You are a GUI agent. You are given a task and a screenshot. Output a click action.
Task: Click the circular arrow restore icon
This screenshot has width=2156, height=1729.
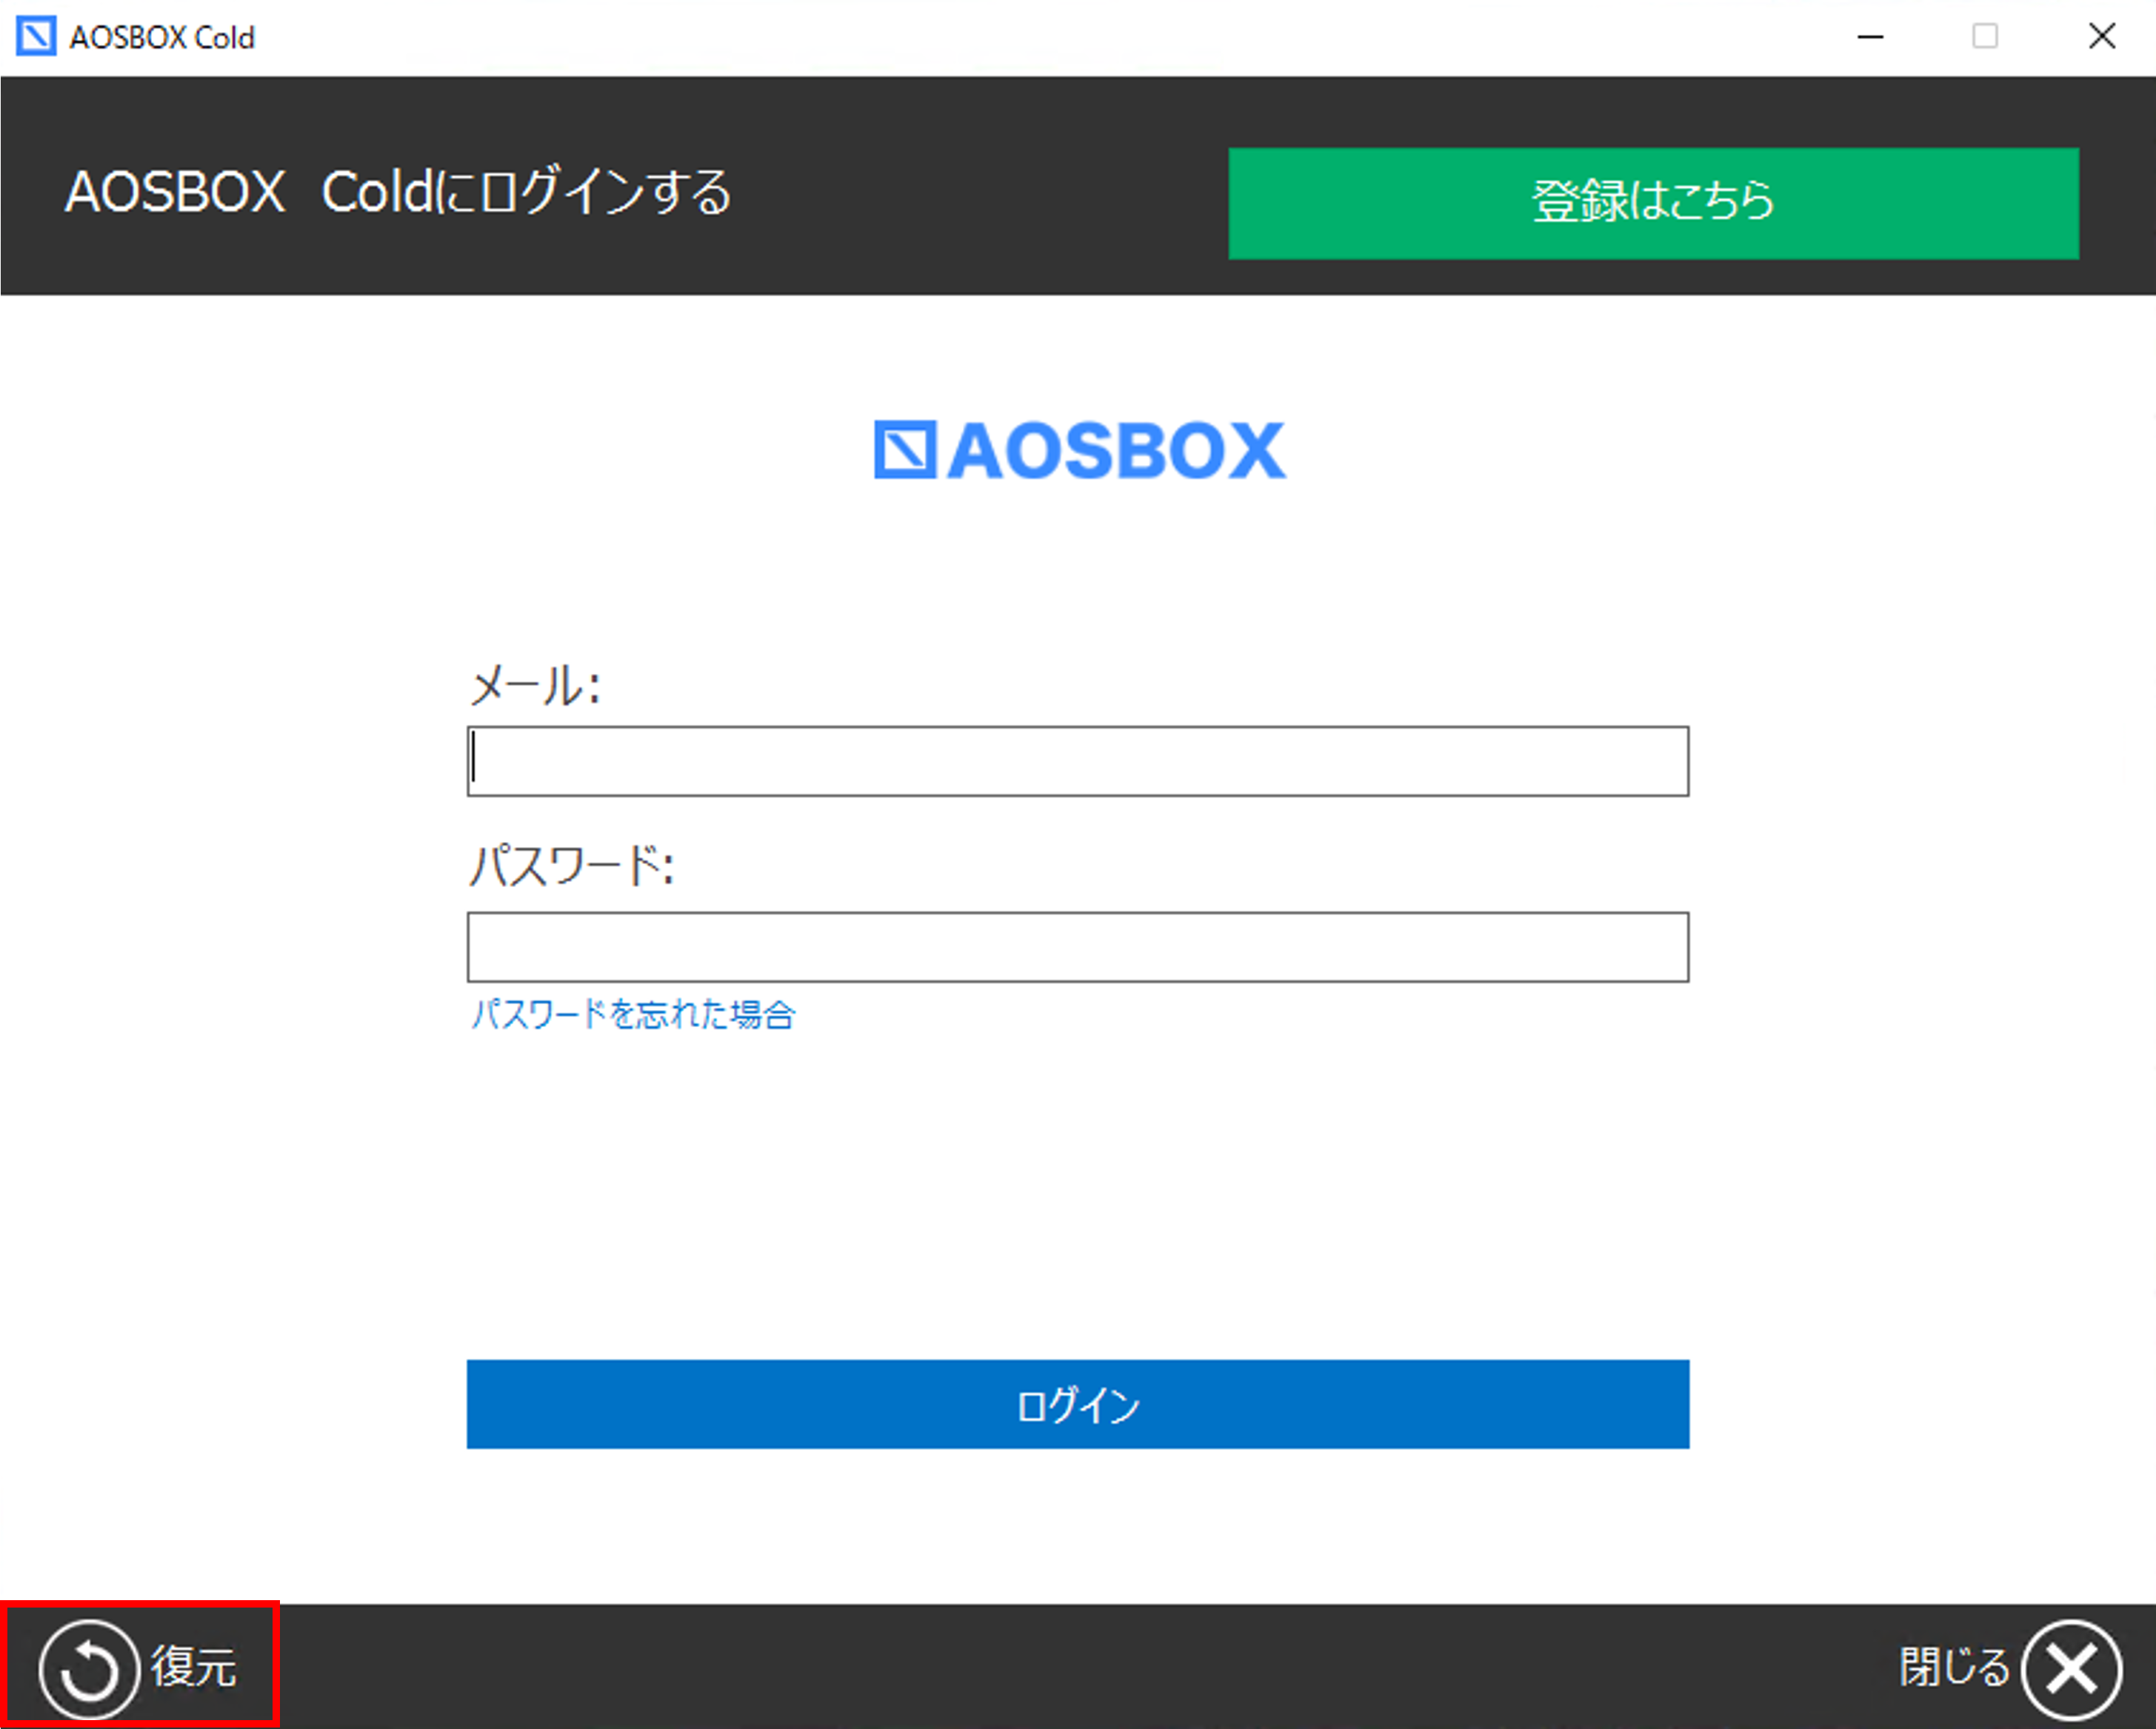coord(89,1668)
